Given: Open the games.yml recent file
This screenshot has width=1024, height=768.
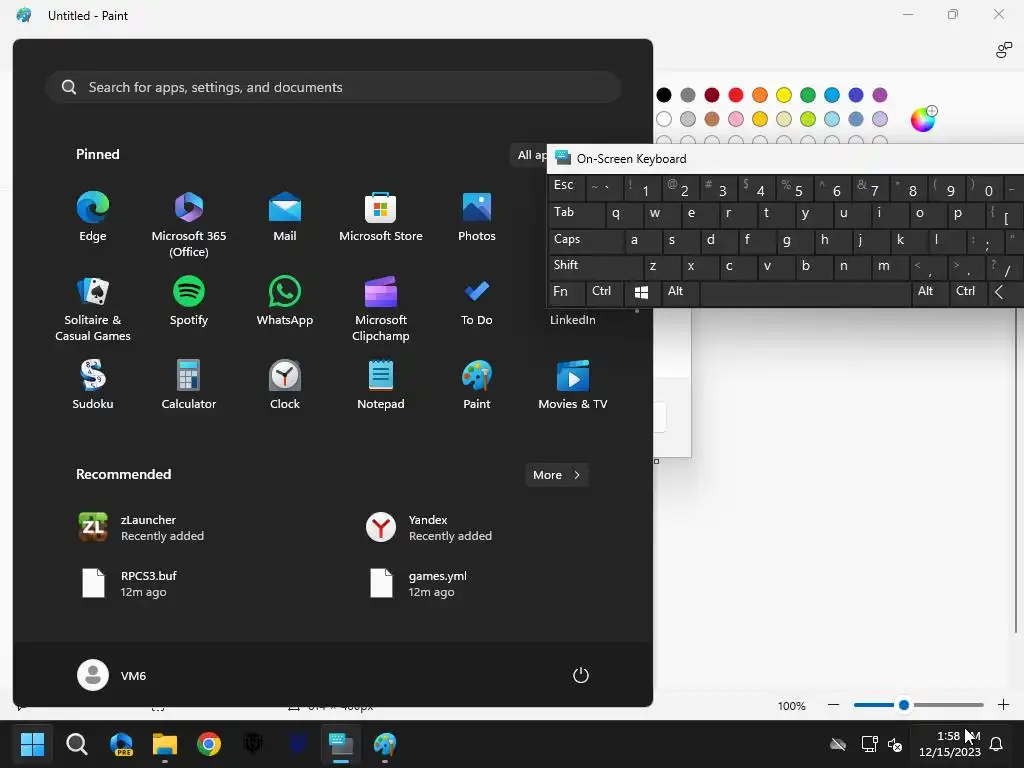Looking at the screenshot, I should [x=418, y=583].
